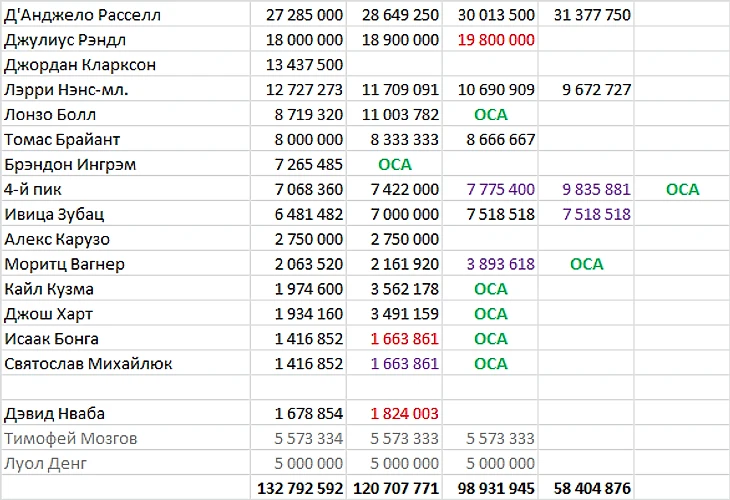Select the cell with Д'Анджело Расселл
The height and width of the screenshot is (500, 730).
[x=126, y=15]
